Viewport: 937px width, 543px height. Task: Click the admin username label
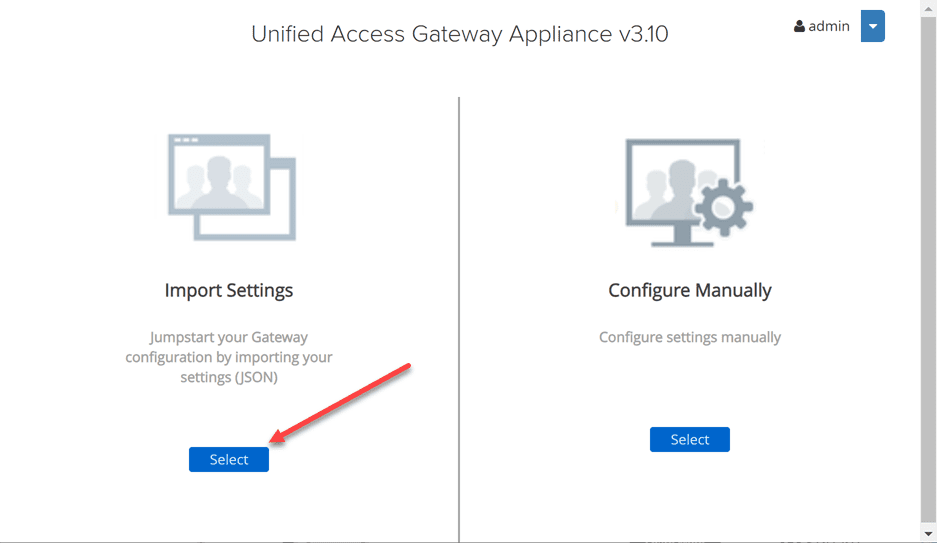(829, 27)
